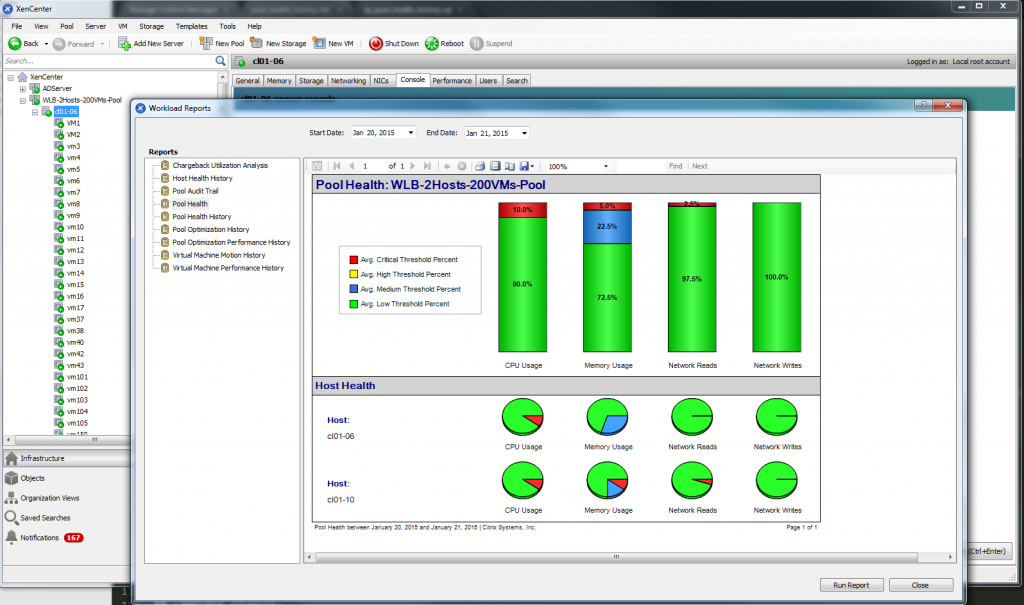Click the red Shut Down icon

tap(376, 44)
